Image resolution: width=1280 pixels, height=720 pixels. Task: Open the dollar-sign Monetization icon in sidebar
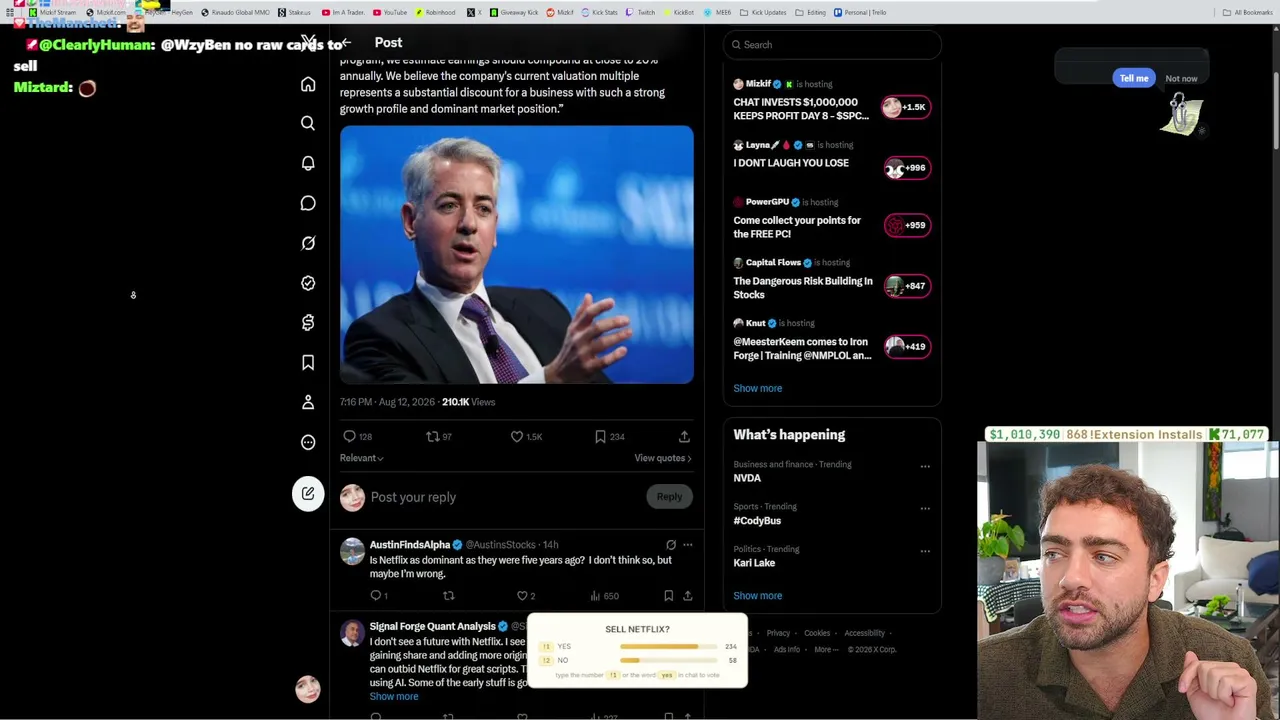click(x=308, y=322)
